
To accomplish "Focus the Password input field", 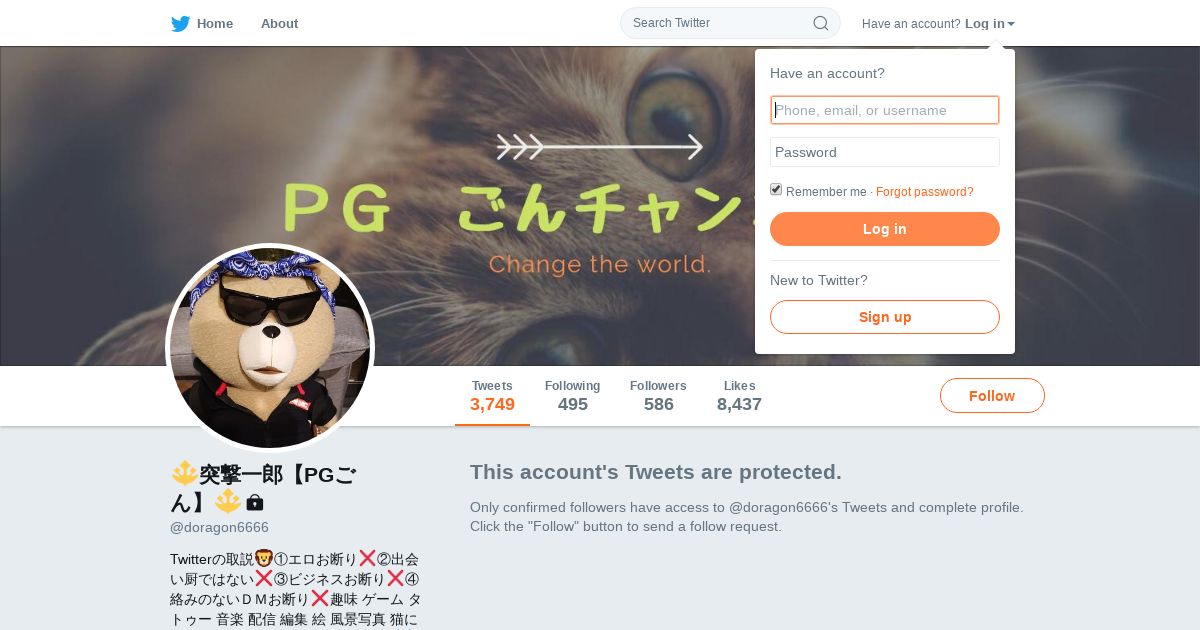I will coord(885,152).
